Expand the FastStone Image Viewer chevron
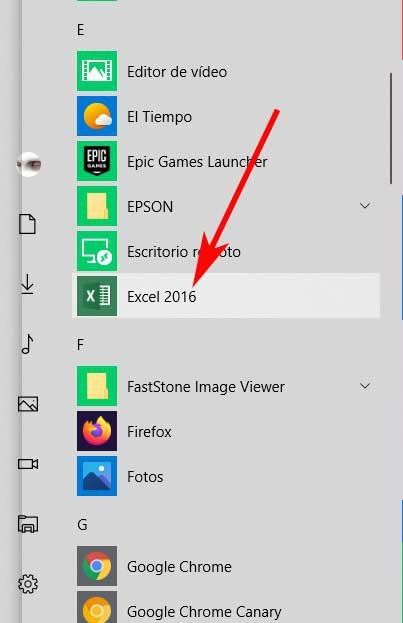This screenshot has height=623, width=403. 365,386
